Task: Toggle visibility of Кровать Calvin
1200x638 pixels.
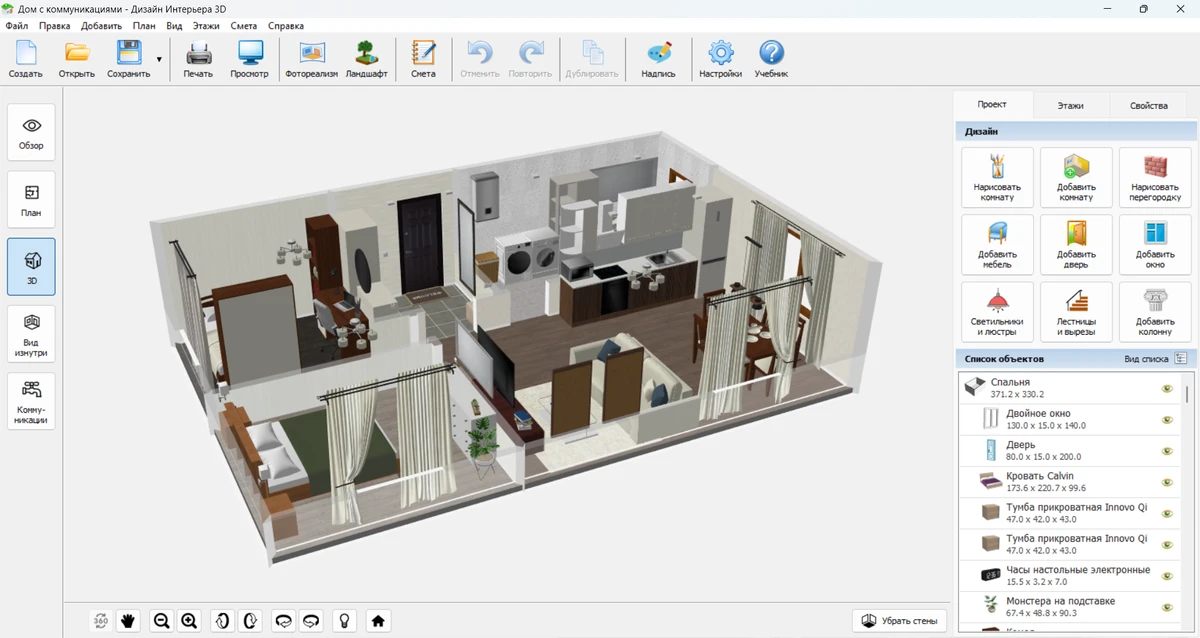Action: [1166, 482]
